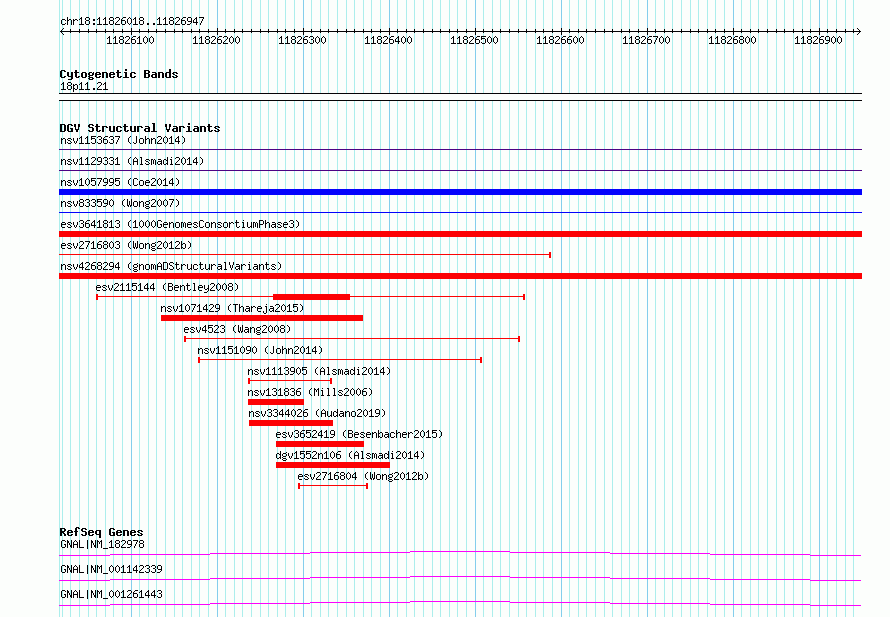
Task: Click ruler position 11826200
Action: tap(216, 40)
